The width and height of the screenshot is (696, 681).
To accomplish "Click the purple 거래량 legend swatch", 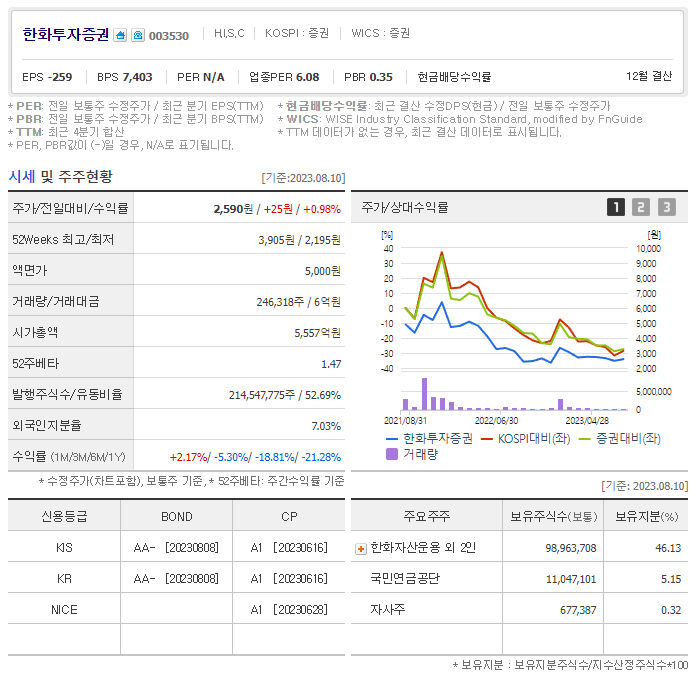I will [392, 454].
